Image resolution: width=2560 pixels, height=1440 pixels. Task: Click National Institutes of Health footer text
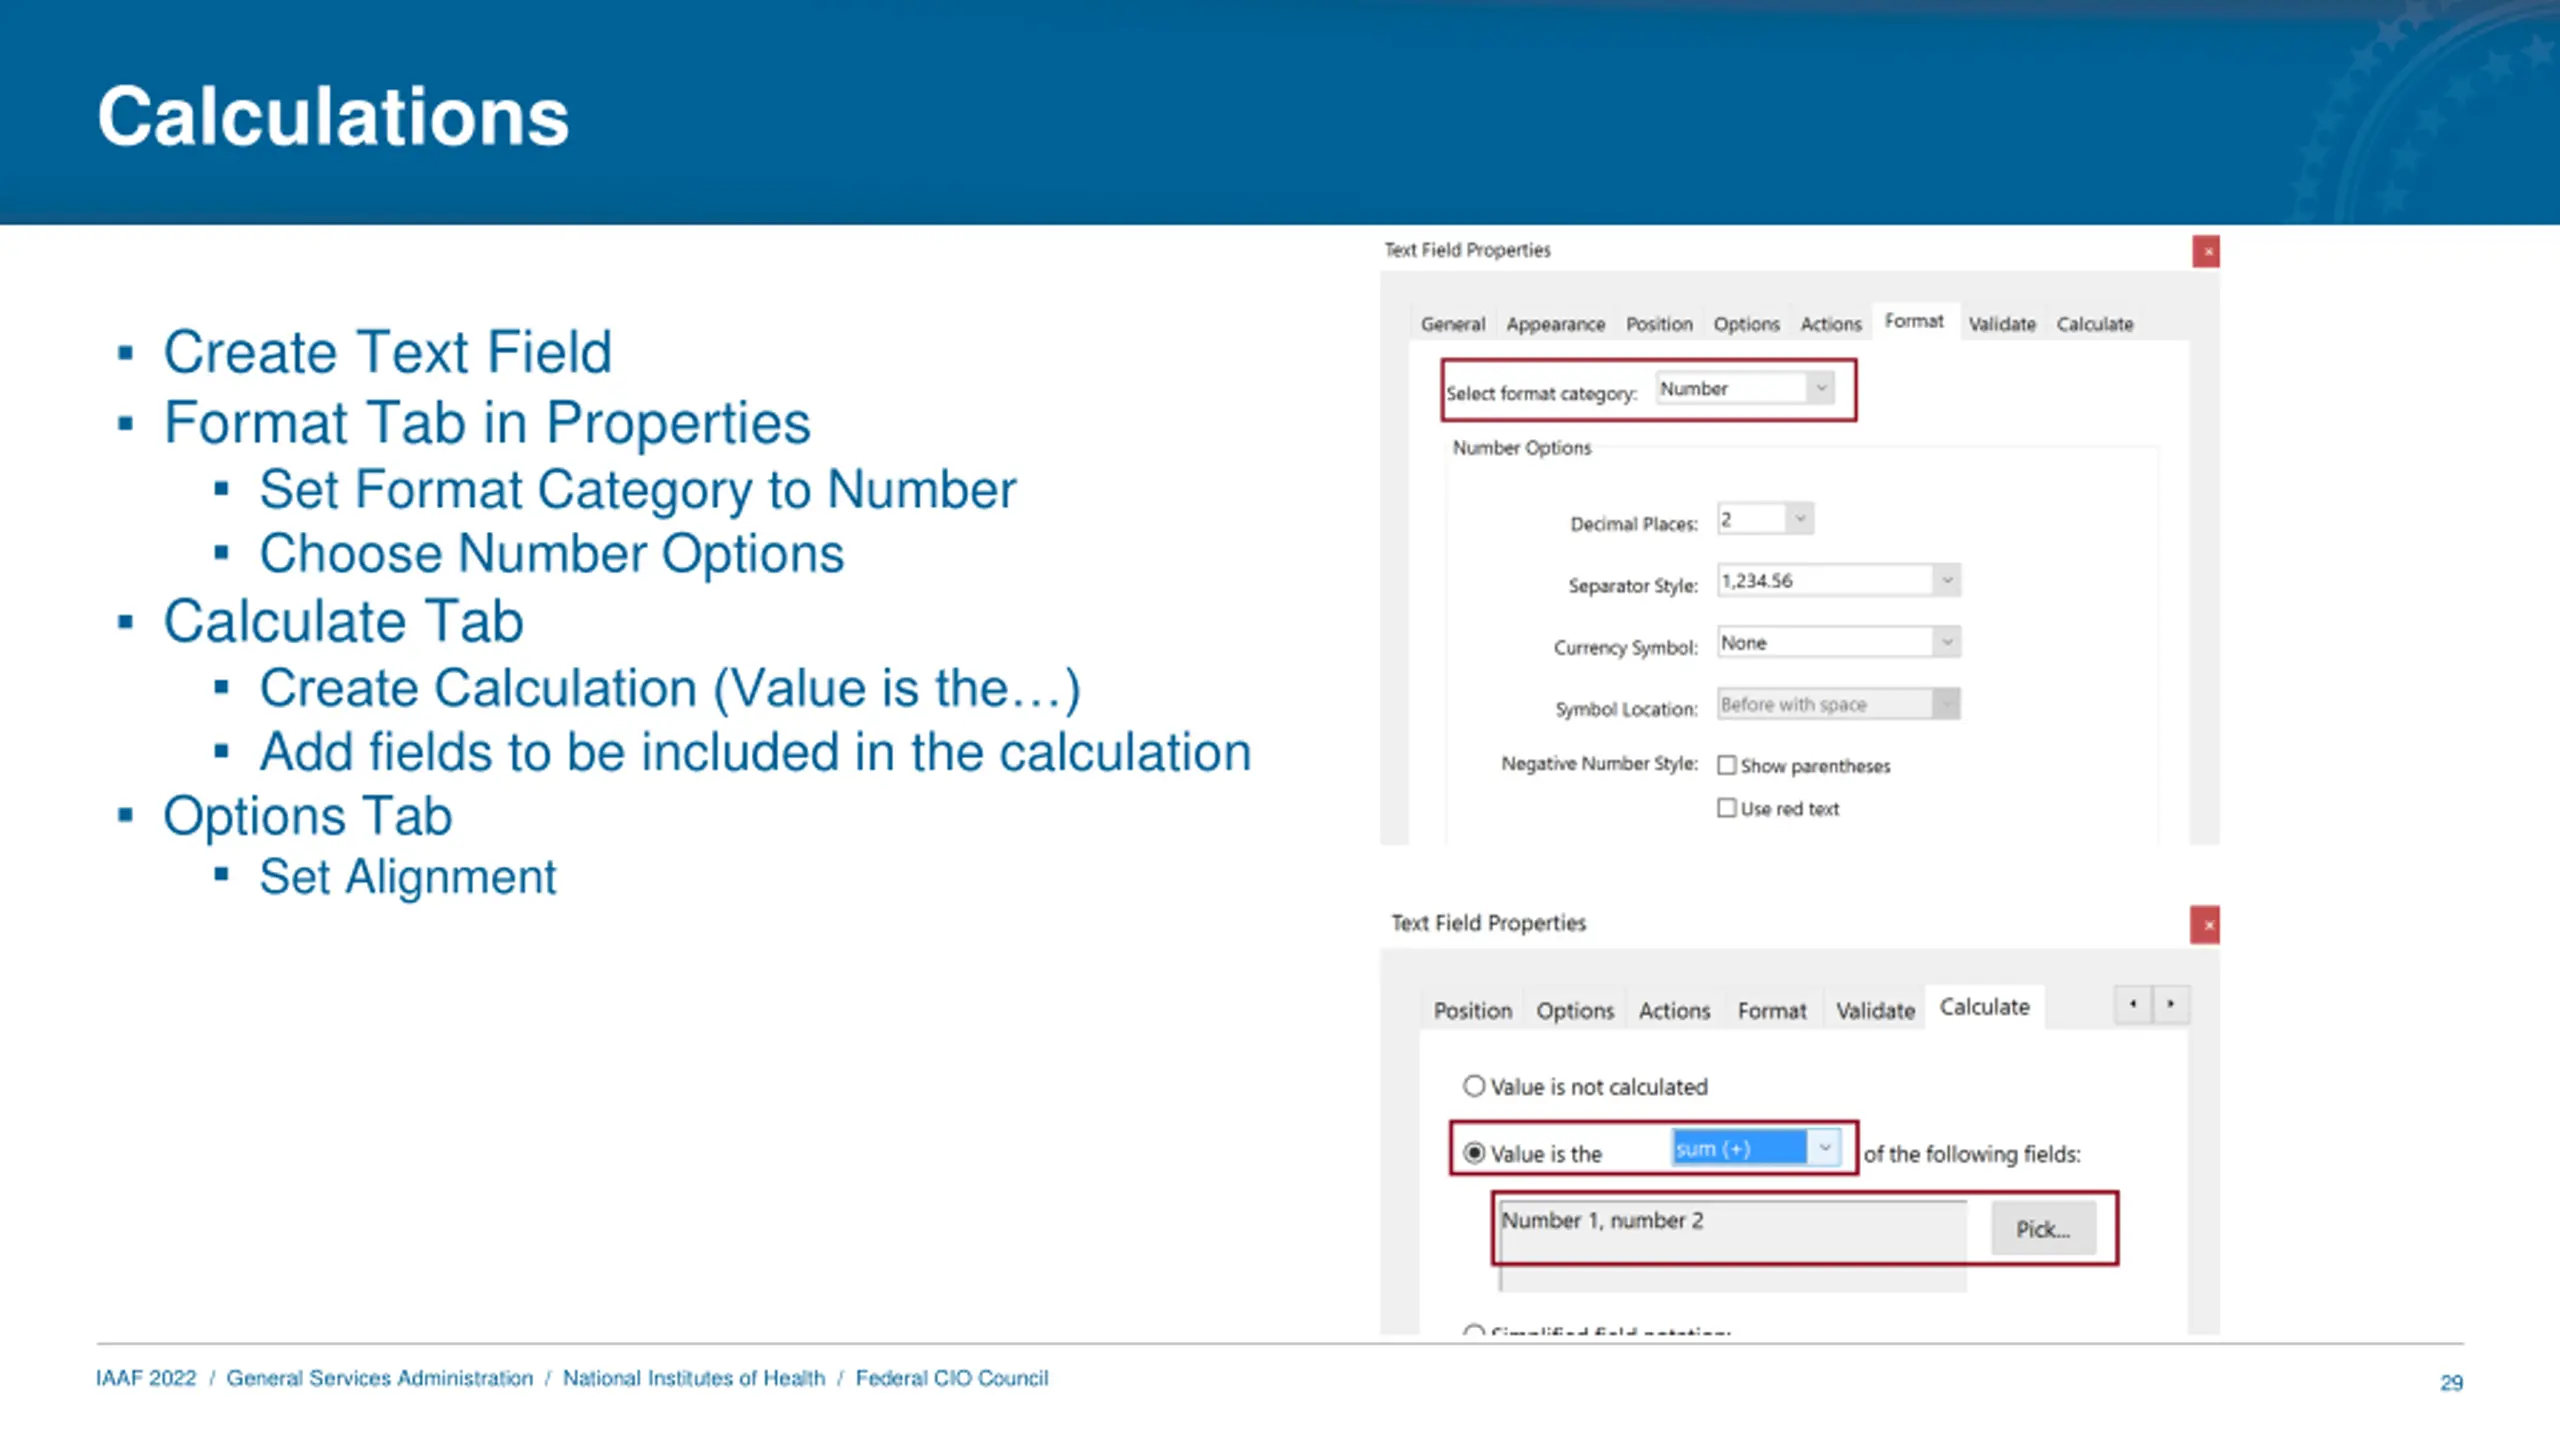pos(694,1378)
